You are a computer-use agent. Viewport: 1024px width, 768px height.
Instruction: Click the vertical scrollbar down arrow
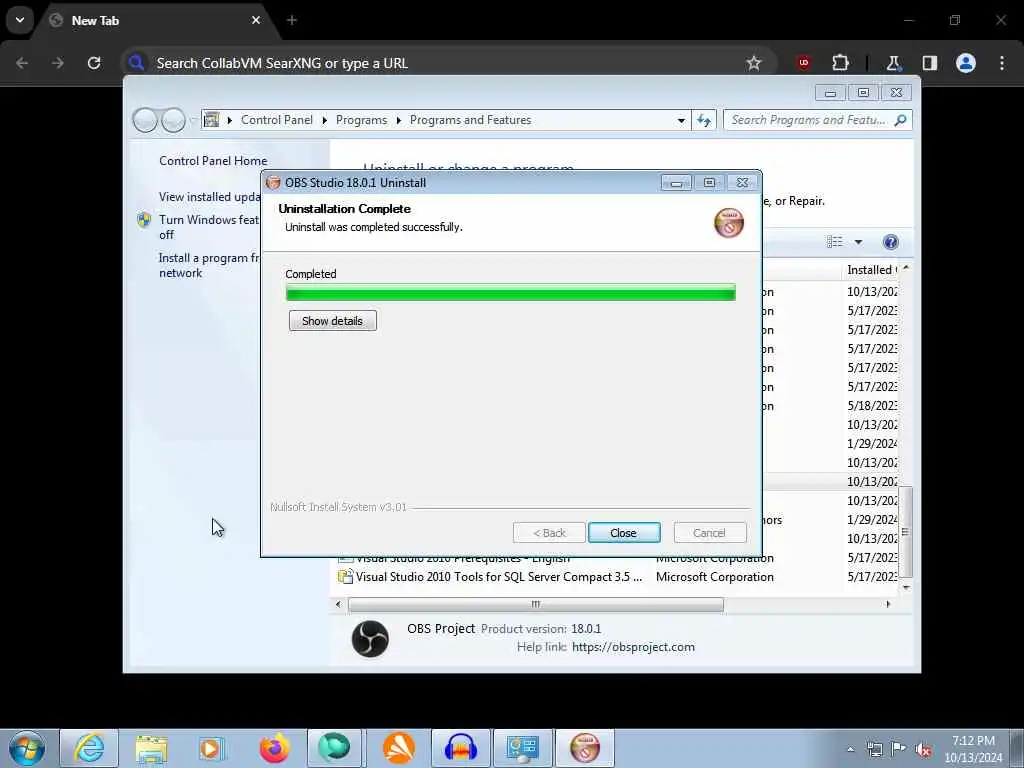tap(906, 586)
